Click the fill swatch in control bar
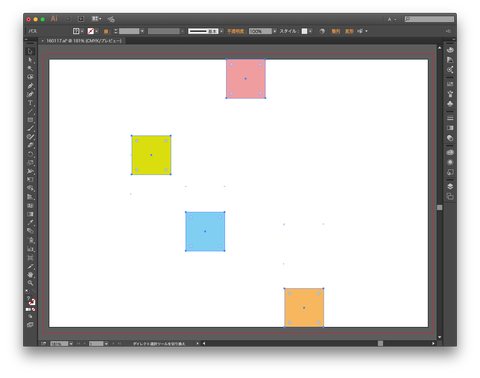The image size is (480, 378). [76, 31]
